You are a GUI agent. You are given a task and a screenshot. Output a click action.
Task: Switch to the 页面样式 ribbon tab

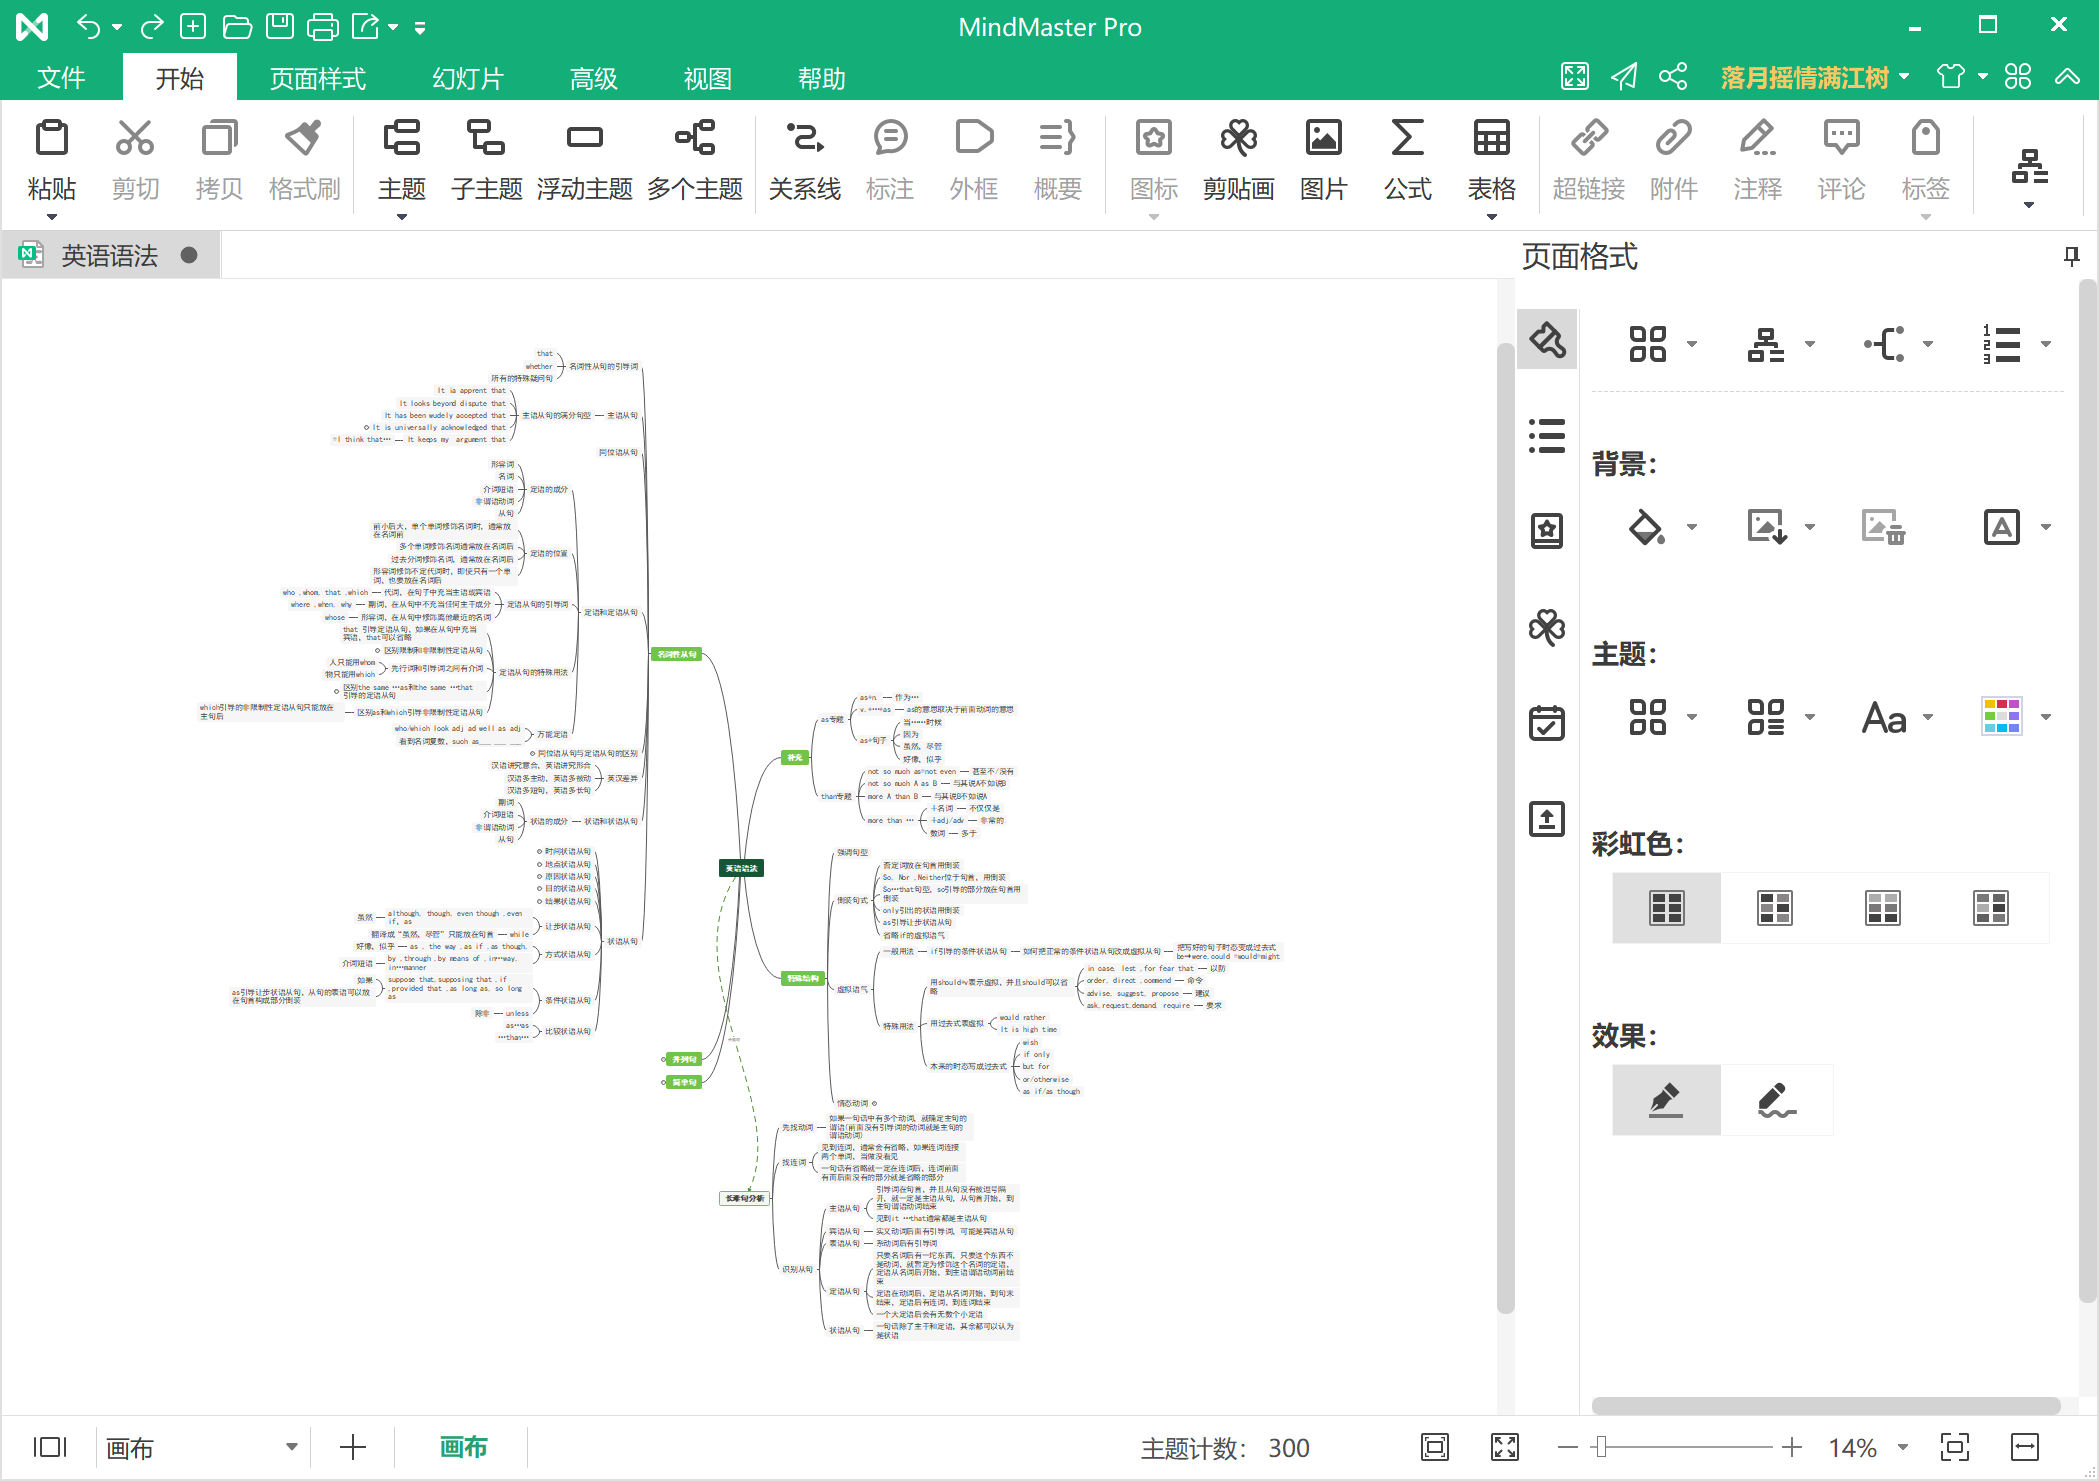318,78
